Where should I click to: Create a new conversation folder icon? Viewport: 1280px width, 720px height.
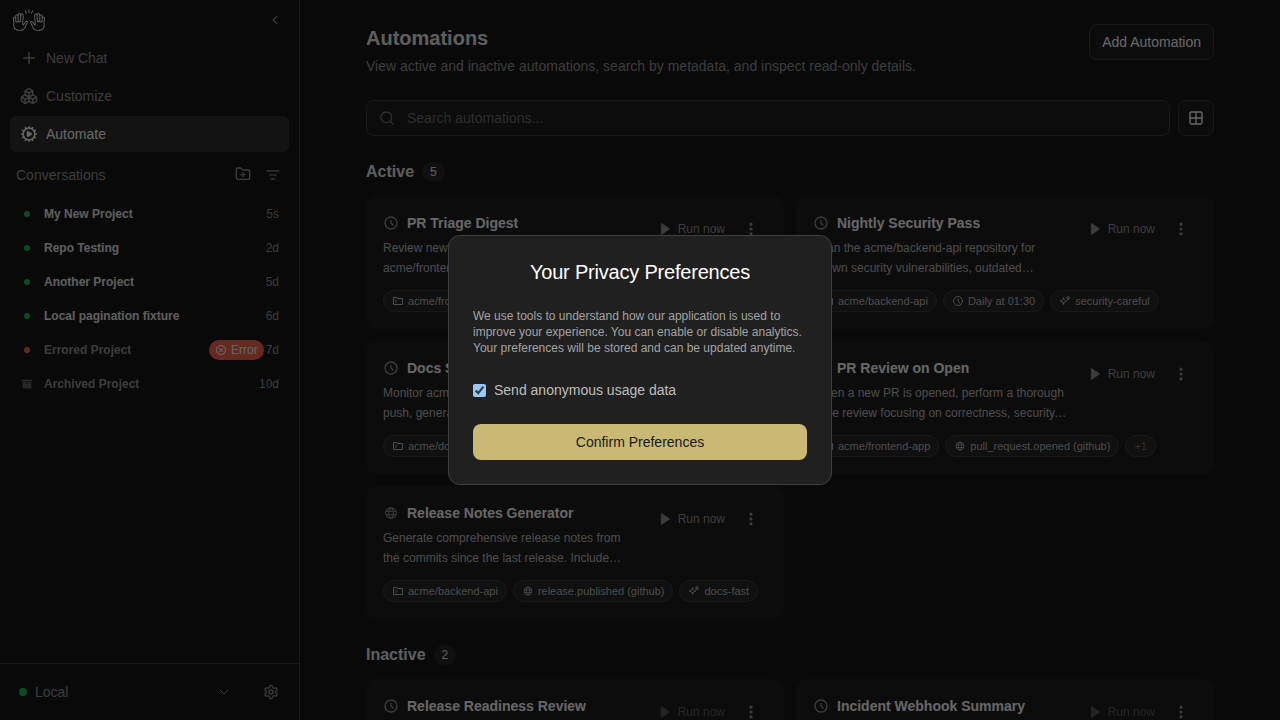coord(243,174)
